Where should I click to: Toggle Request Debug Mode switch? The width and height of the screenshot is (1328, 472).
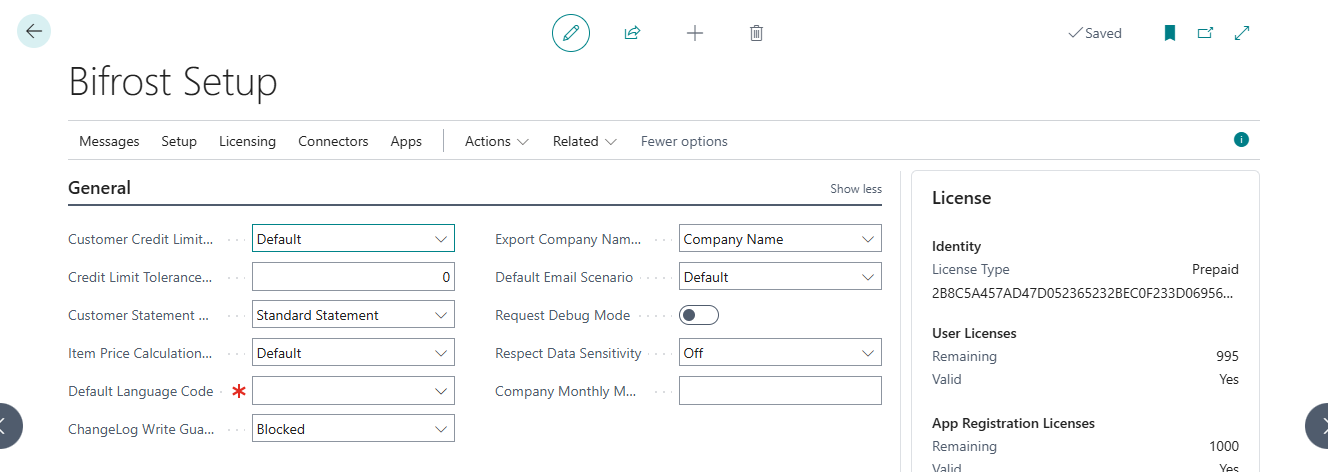[x=699, y=315]
